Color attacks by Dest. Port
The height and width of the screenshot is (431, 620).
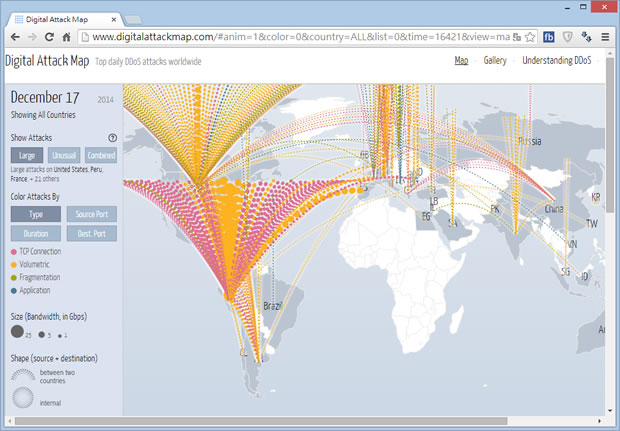pos(91,233)
